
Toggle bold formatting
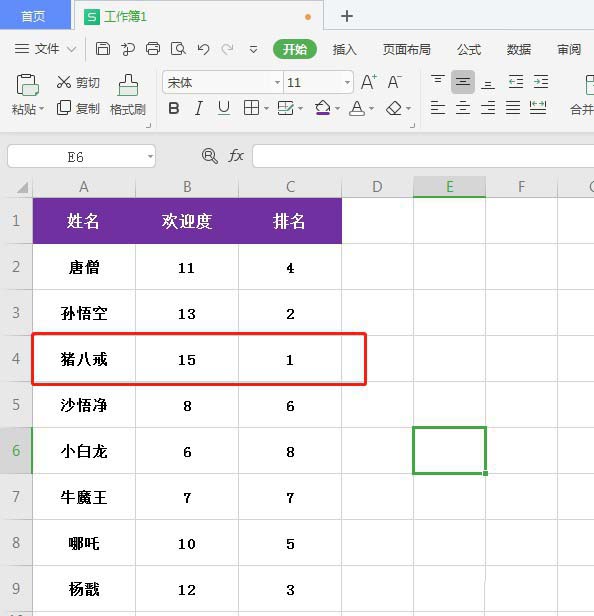point(174,108)
